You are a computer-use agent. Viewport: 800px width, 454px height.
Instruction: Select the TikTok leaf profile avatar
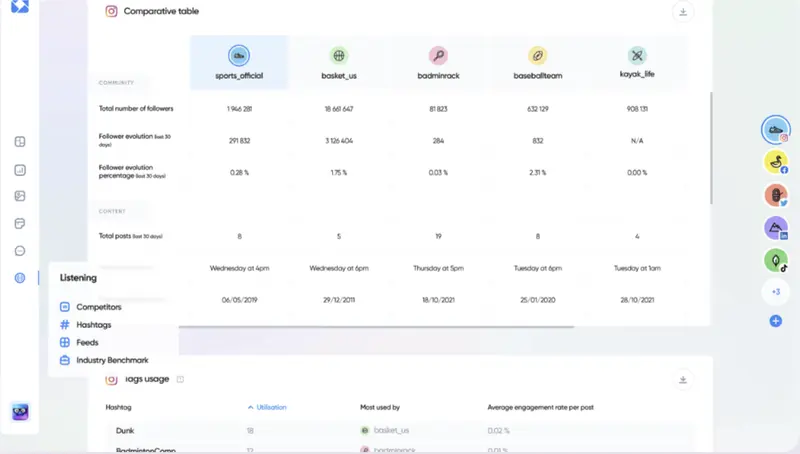(775, 260)
